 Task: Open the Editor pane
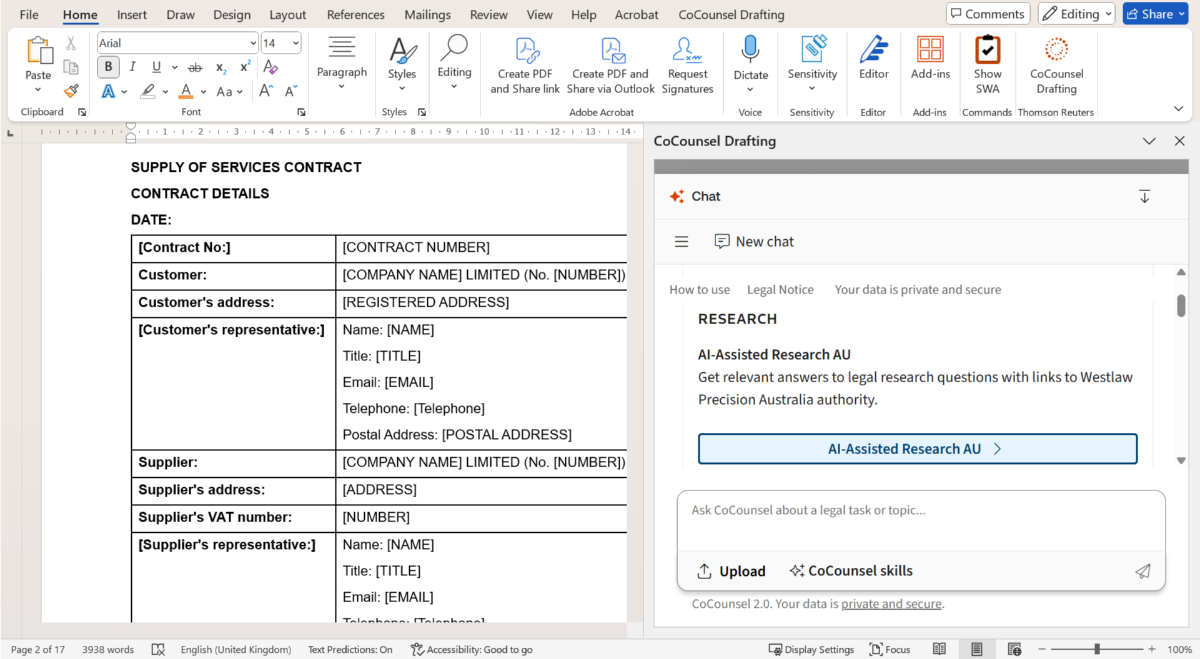[x=873, y=62]
